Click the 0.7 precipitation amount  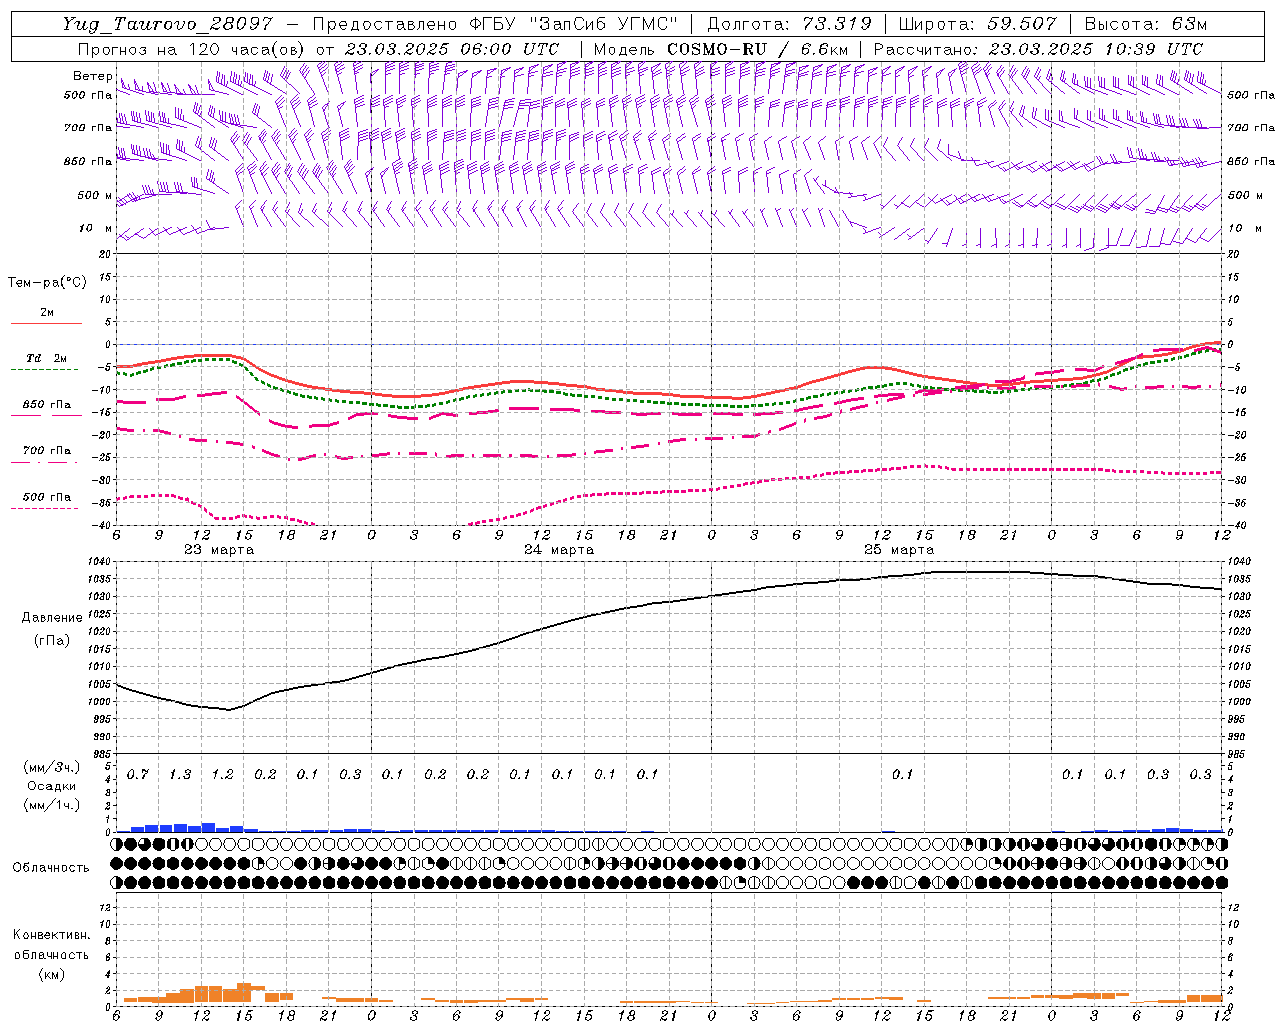click(137, 775)
